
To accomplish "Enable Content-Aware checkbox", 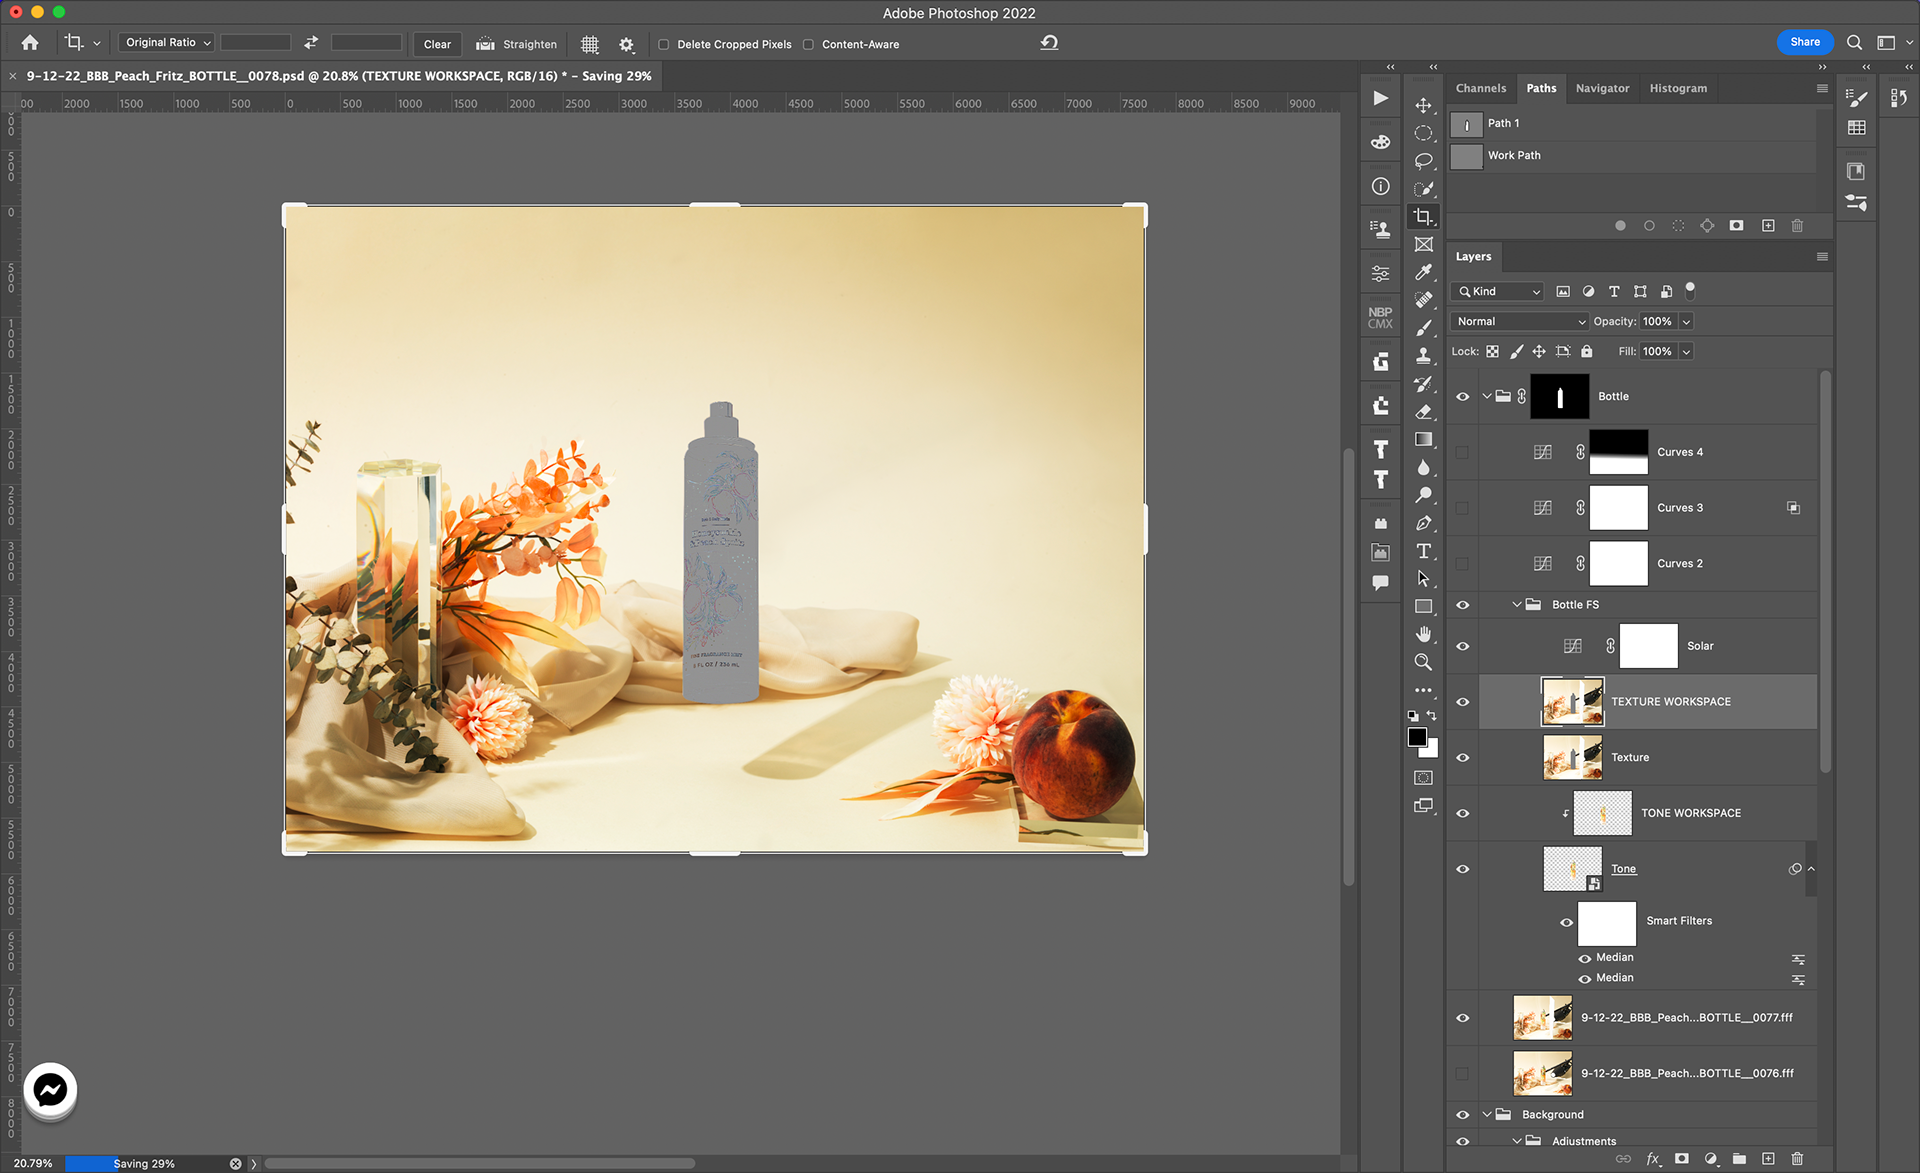I will pyautogui.click(x=808, y=44).
